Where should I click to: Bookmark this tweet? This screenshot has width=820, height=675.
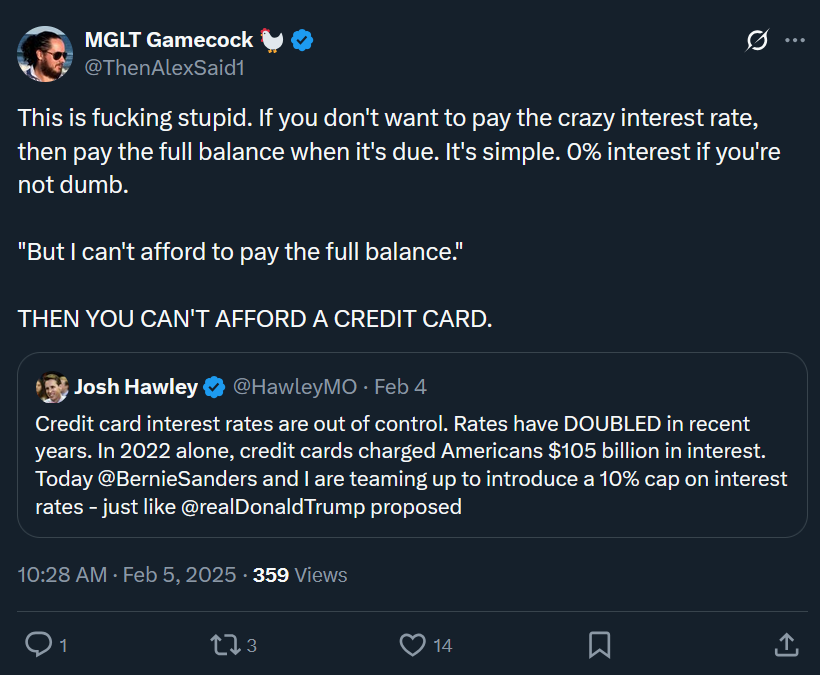pyautogui.click(x=599, y=645)
